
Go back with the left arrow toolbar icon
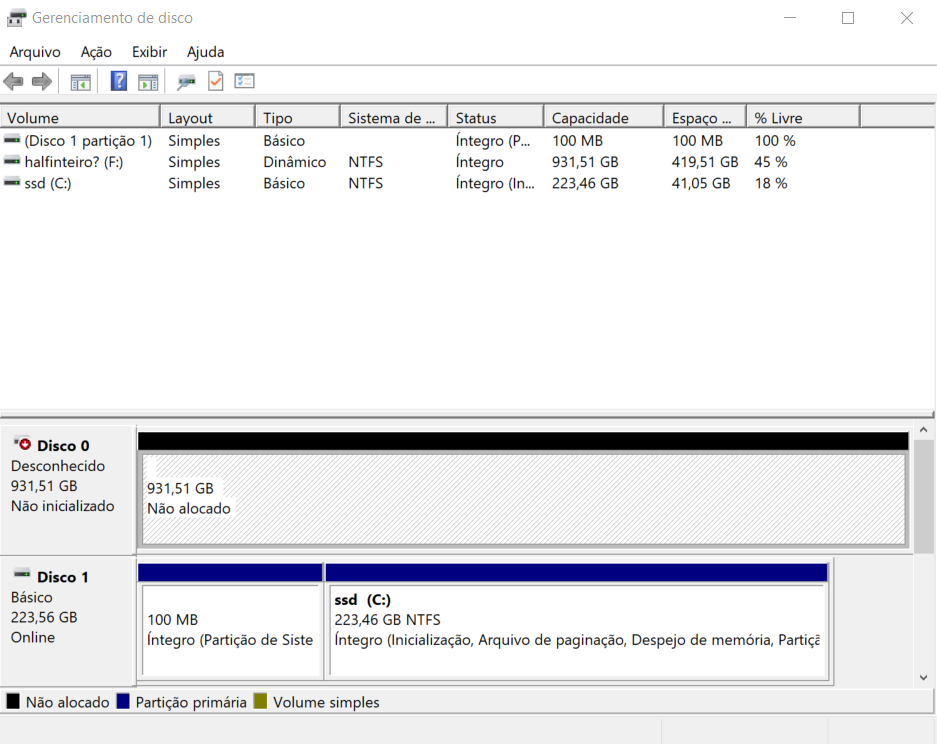(x=13, y=81)
